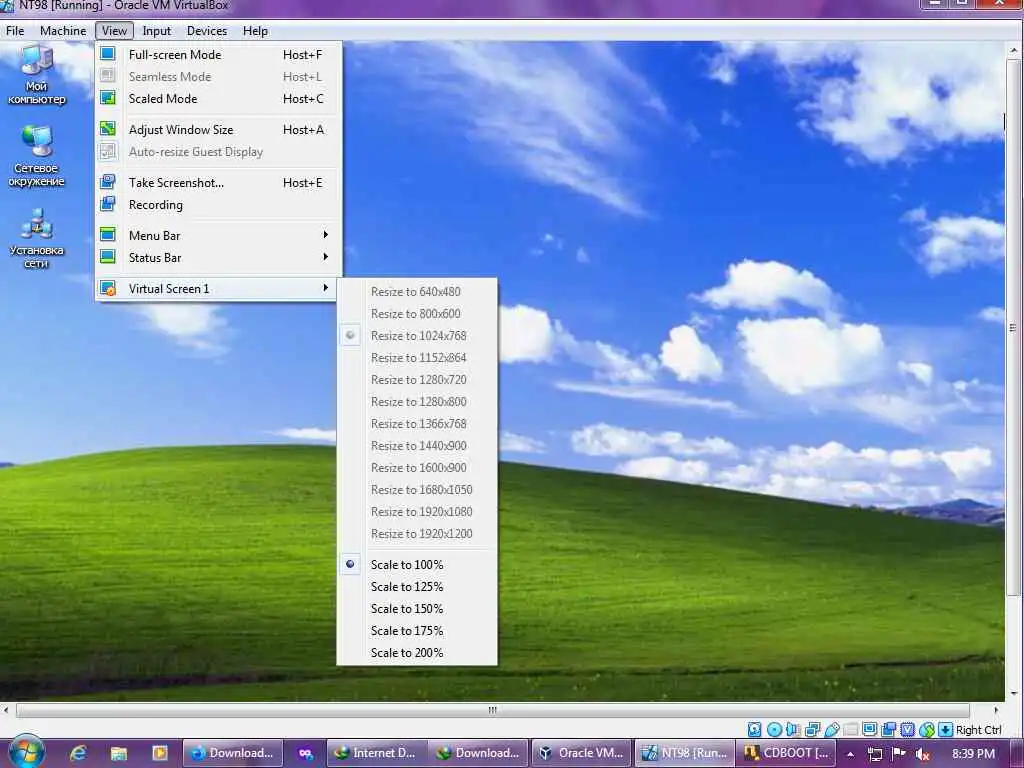This screenshot has height=768, width=1024.
Task: Click the horizontal scrollbar thumb
Action: point(492,710)
